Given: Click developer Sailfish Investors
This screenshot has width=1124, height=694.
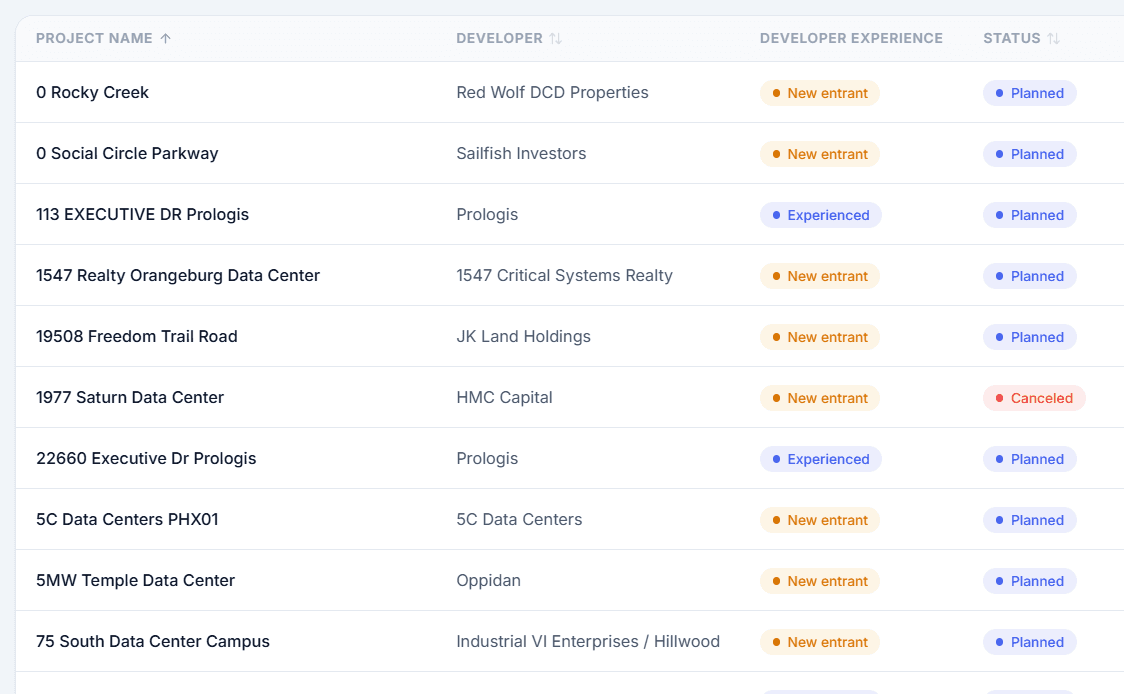Looking at the screenshot, I should tap(521, 153).
